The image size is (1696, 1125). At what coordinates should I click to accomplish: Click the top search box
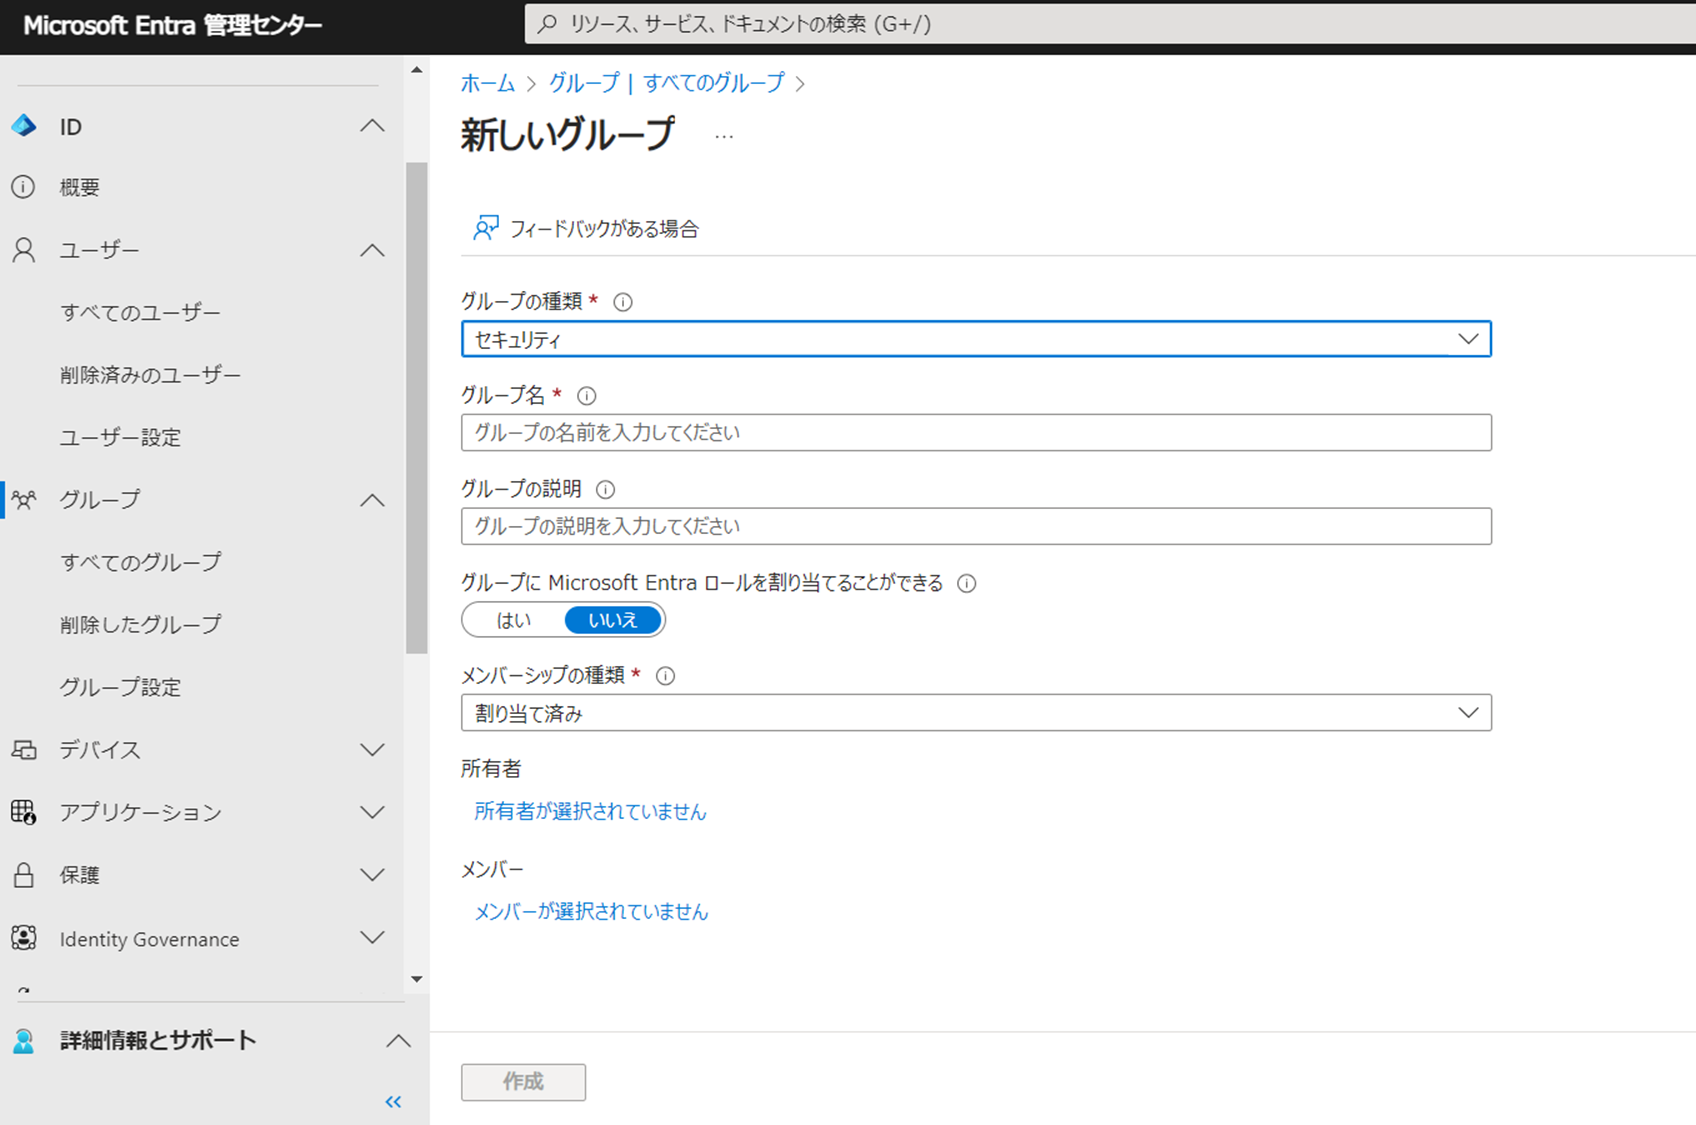point(1110,24)
